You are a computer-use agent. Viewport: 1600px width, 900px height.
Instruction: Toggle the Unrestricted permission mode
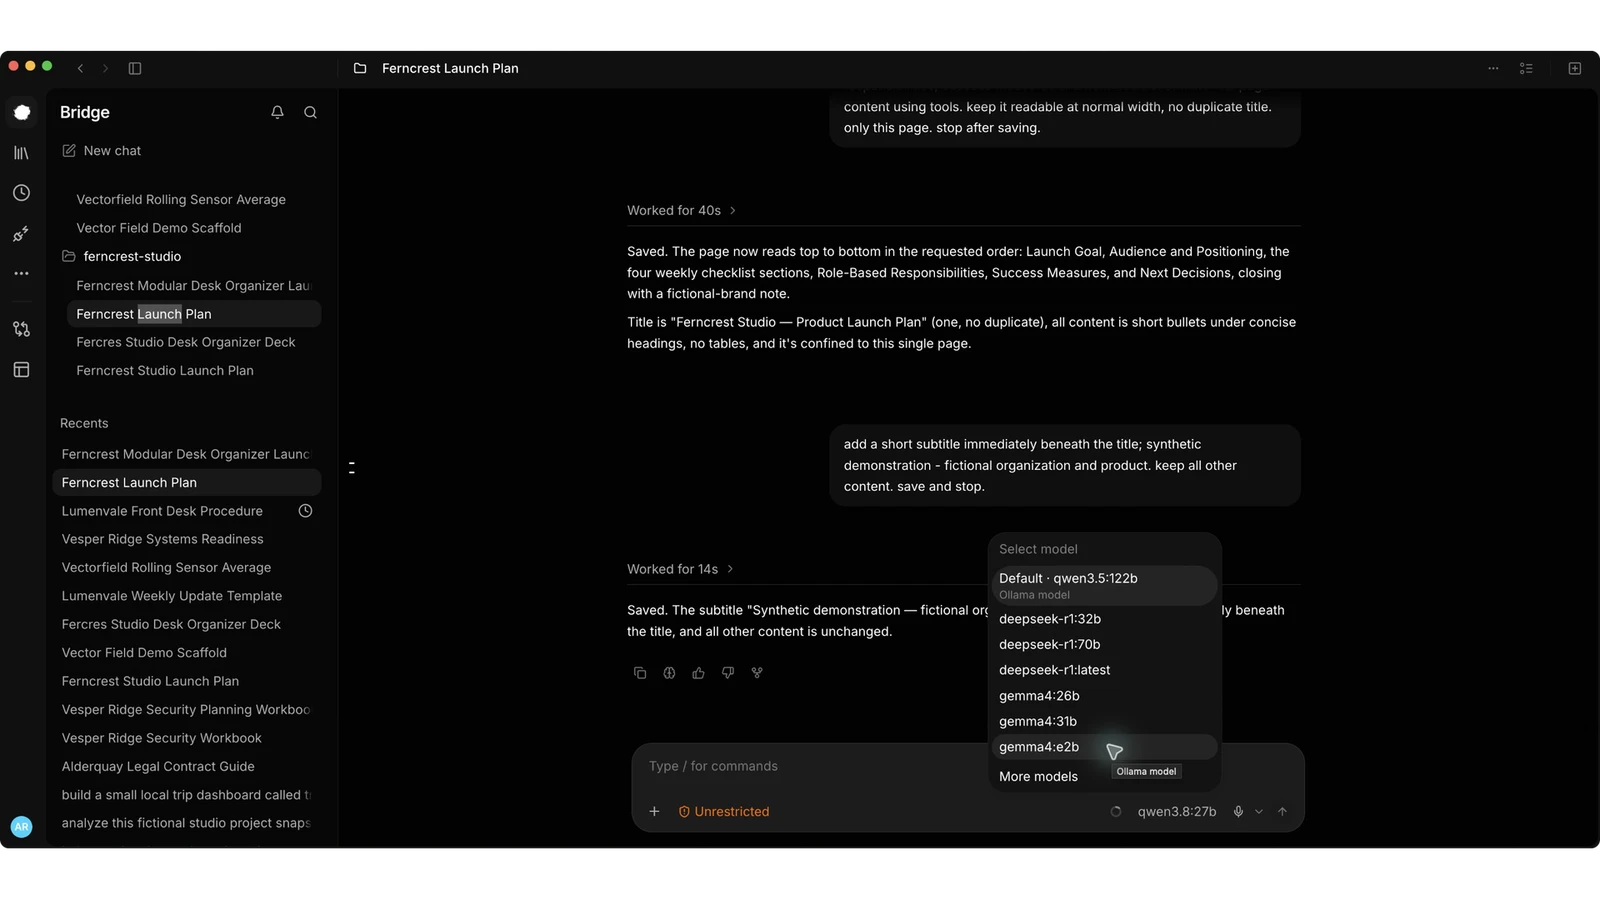click(x=724, y=811)
